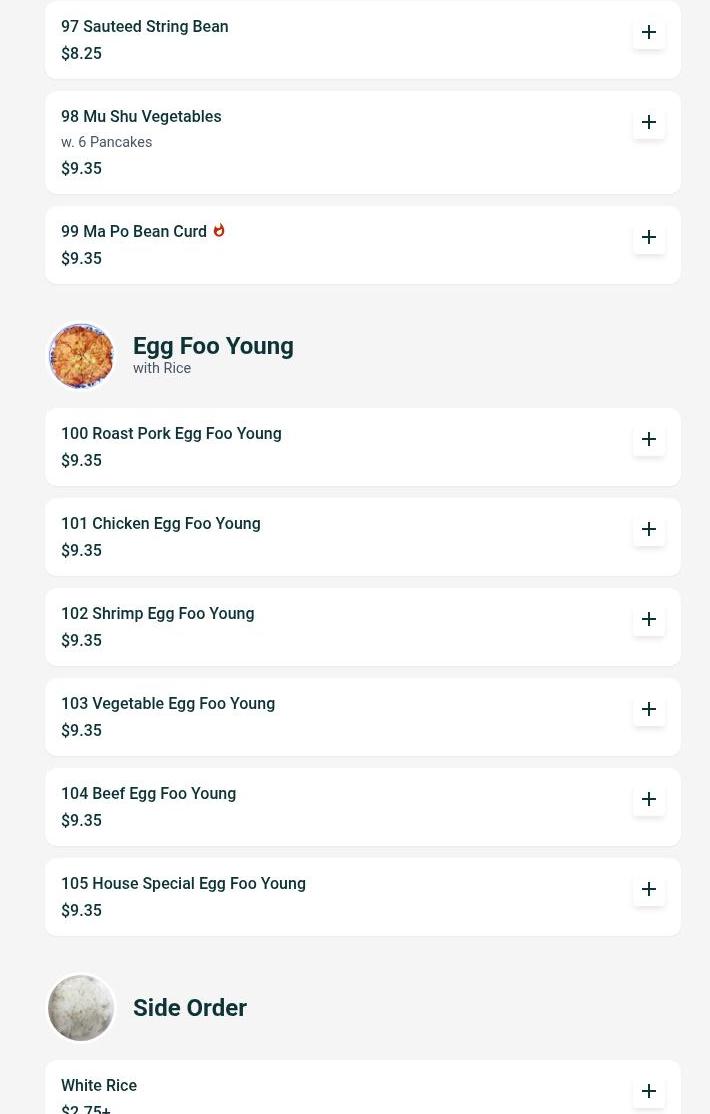Select the Egg Foo Young section heading
Viewport: 710px width, 1114px height.
tap(213, 346)
